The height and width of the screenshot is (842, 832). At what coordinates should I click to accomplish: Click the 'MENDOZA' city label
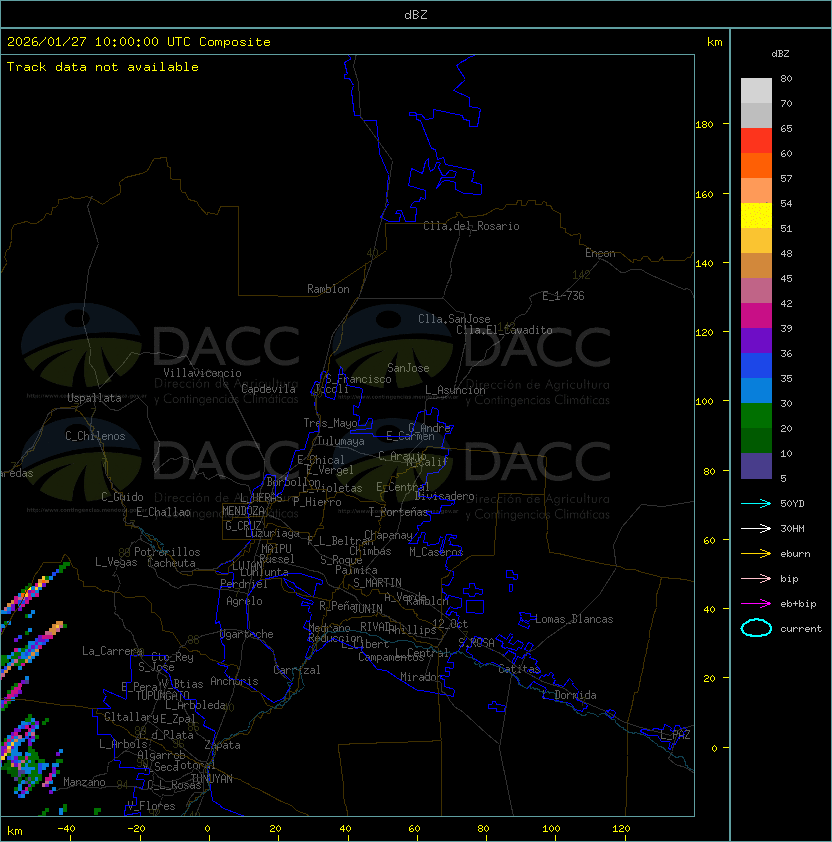(x=243, y=511)
